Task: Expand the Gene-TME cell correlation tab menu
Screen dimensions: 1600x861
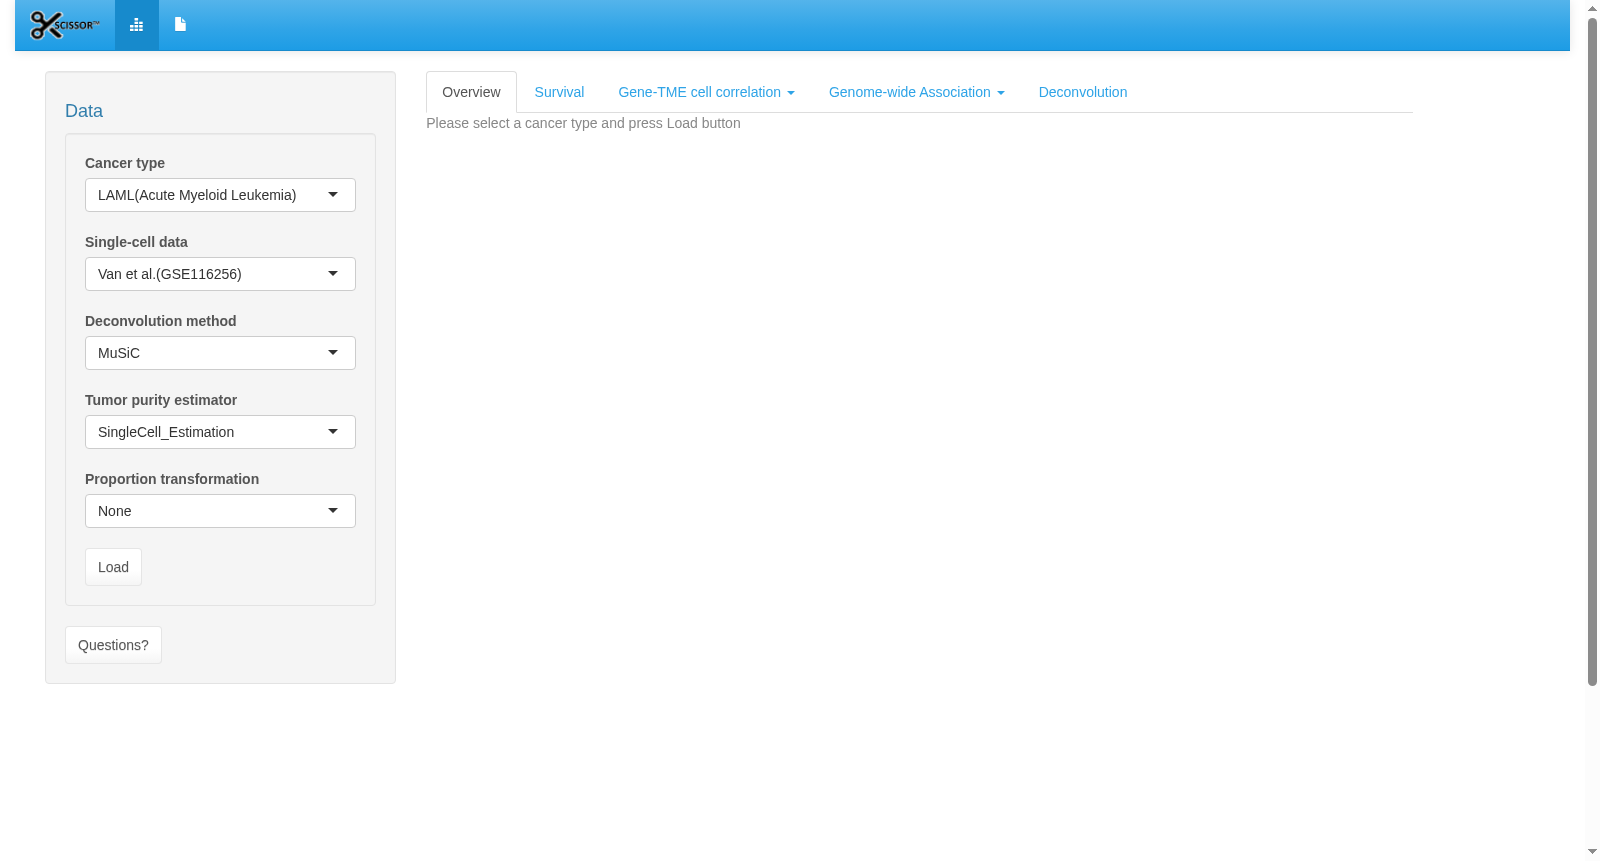Action: coord(706,92)
